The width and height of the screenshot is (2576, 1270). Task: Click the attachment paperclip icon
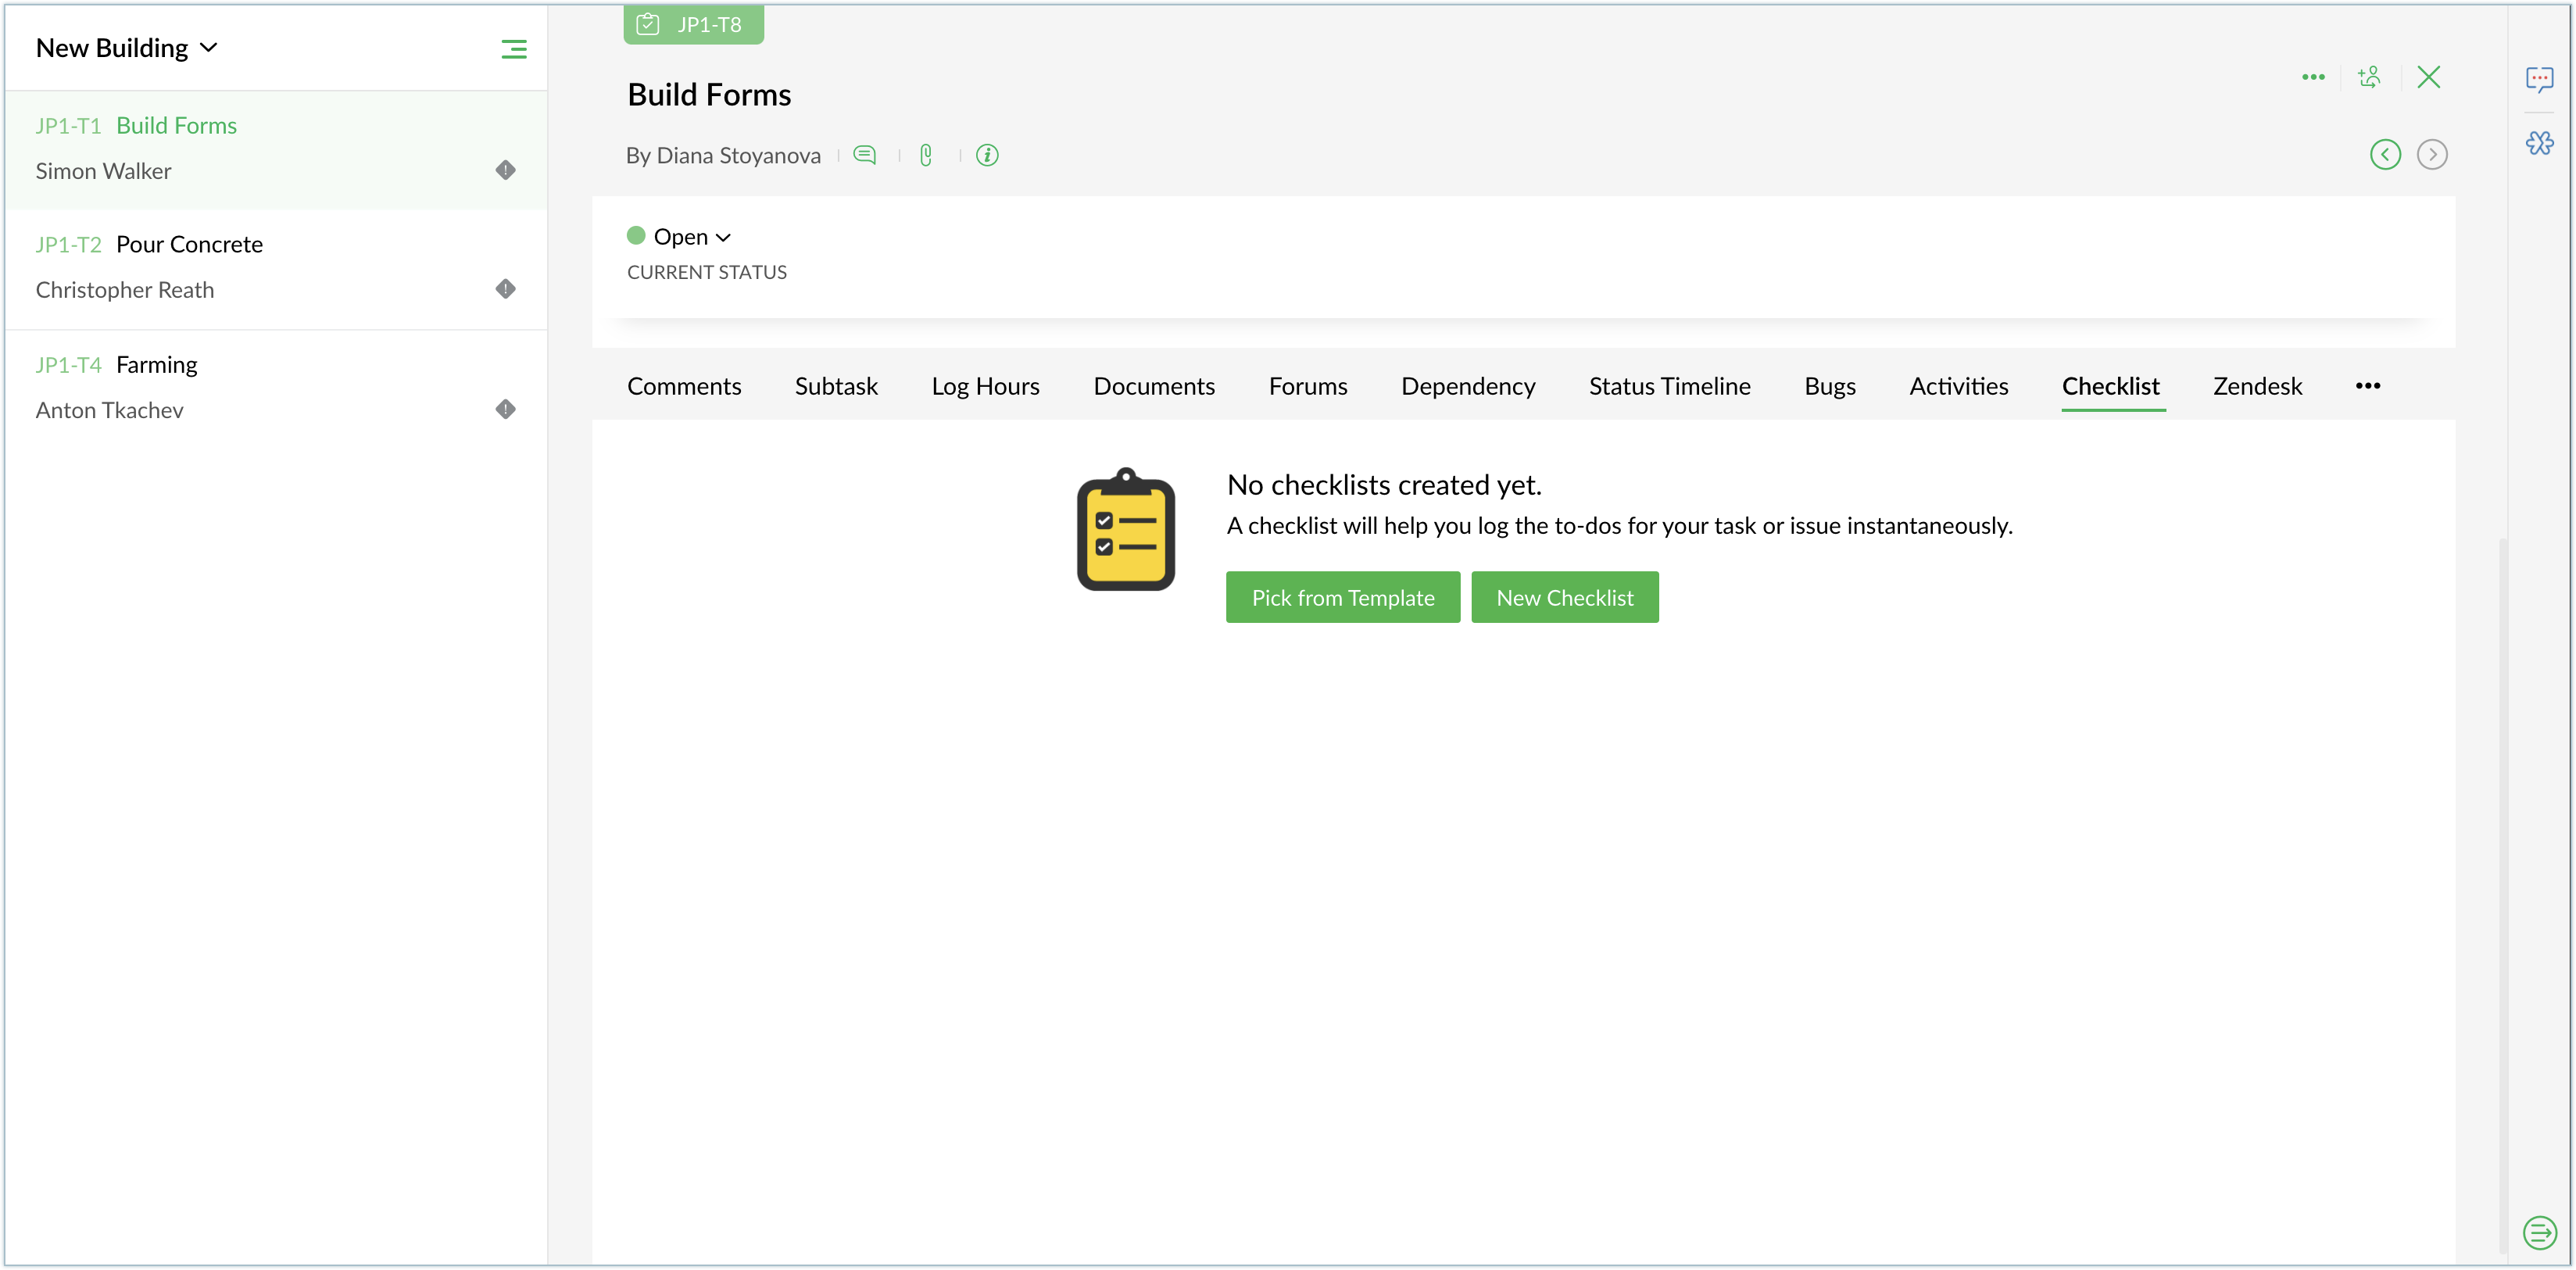[926, 155]
